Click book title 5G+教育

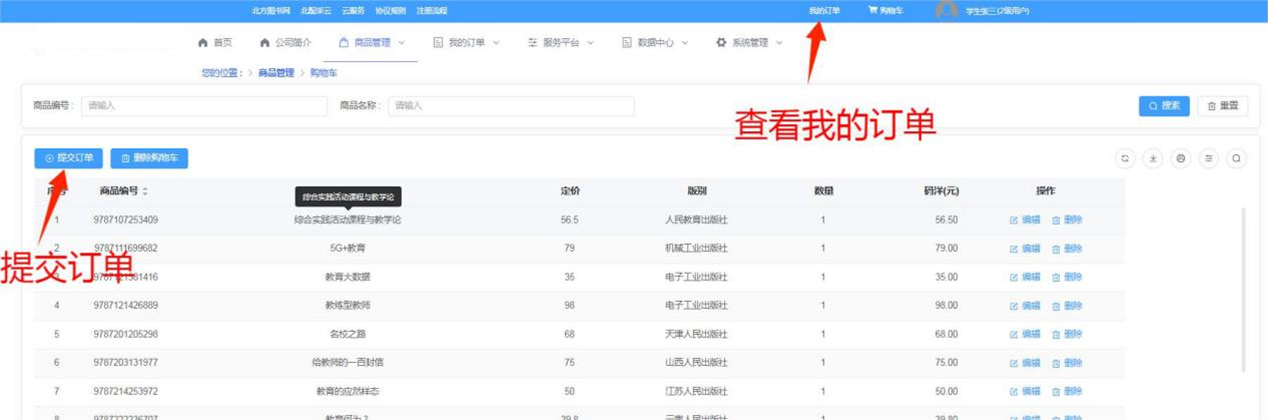347,248
